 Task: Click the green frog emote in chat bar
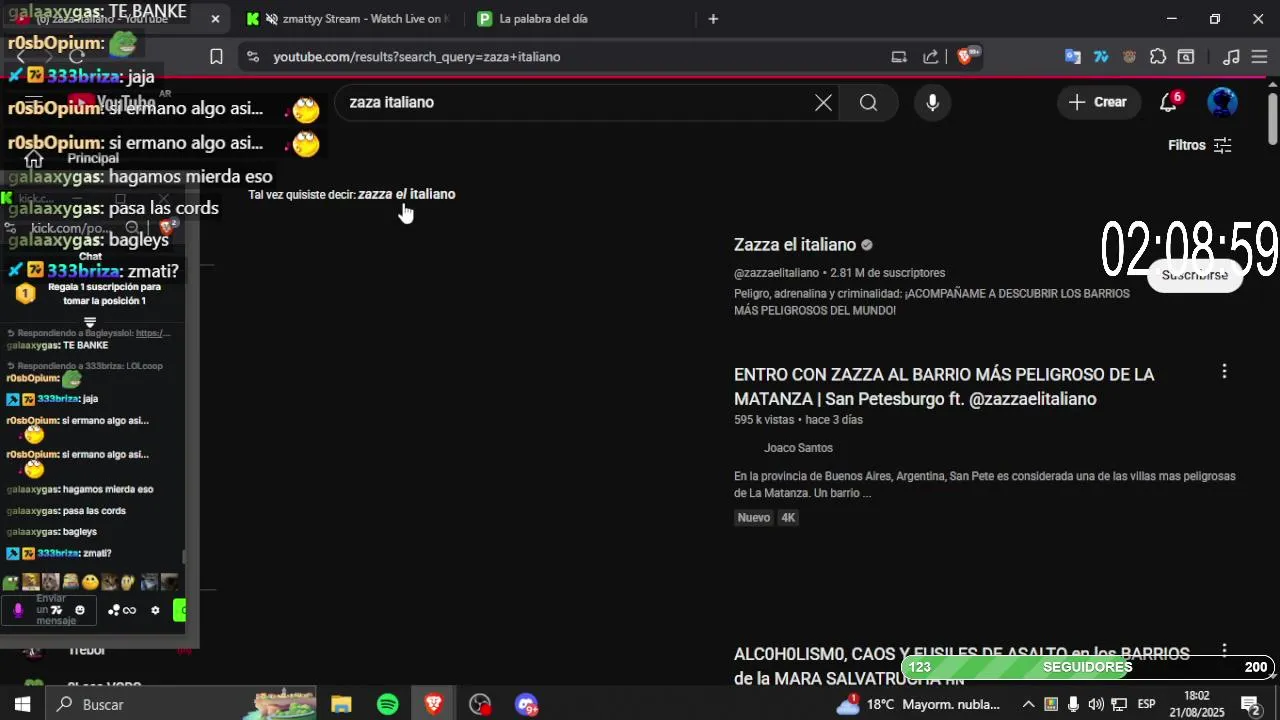click(11, 582)
